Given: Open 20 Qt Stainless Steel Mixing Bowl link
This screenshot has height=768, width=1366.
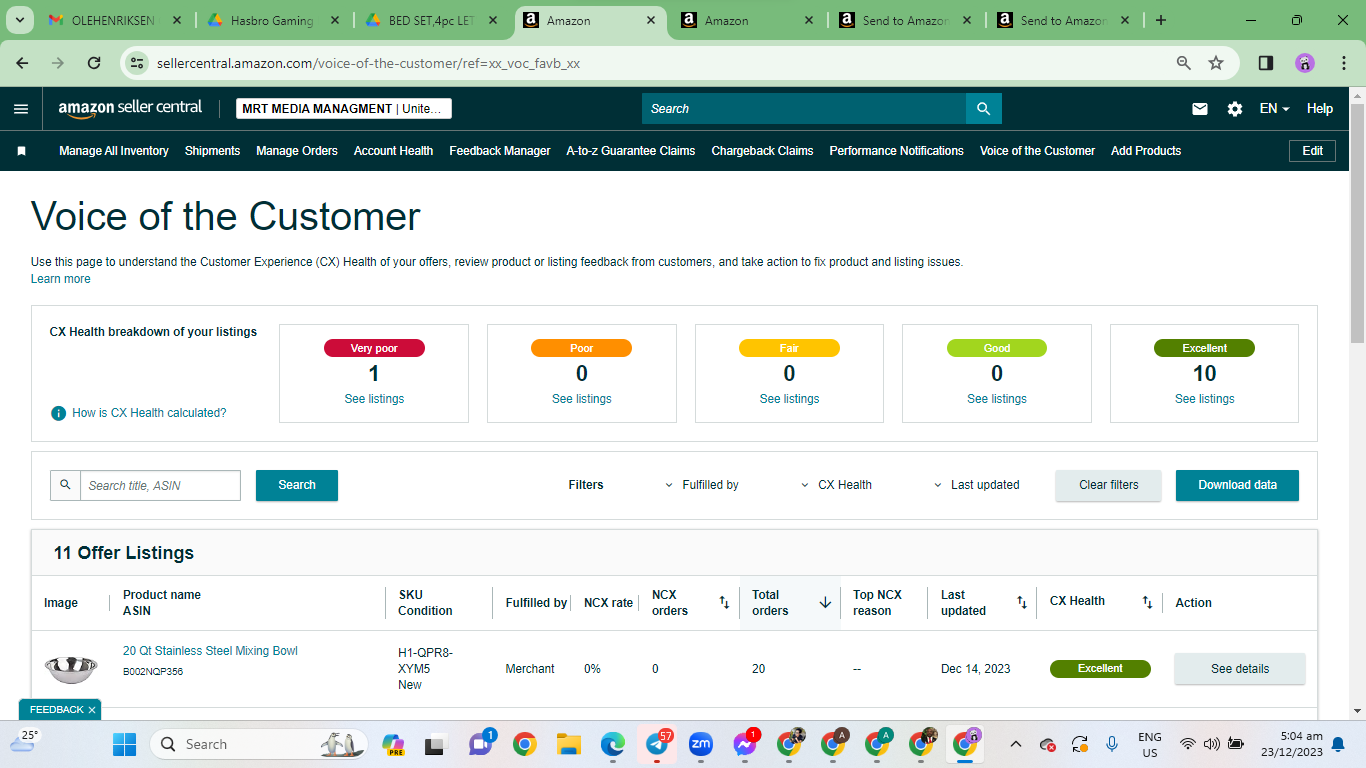Looking at the screenshot, I should click(210, 651).
